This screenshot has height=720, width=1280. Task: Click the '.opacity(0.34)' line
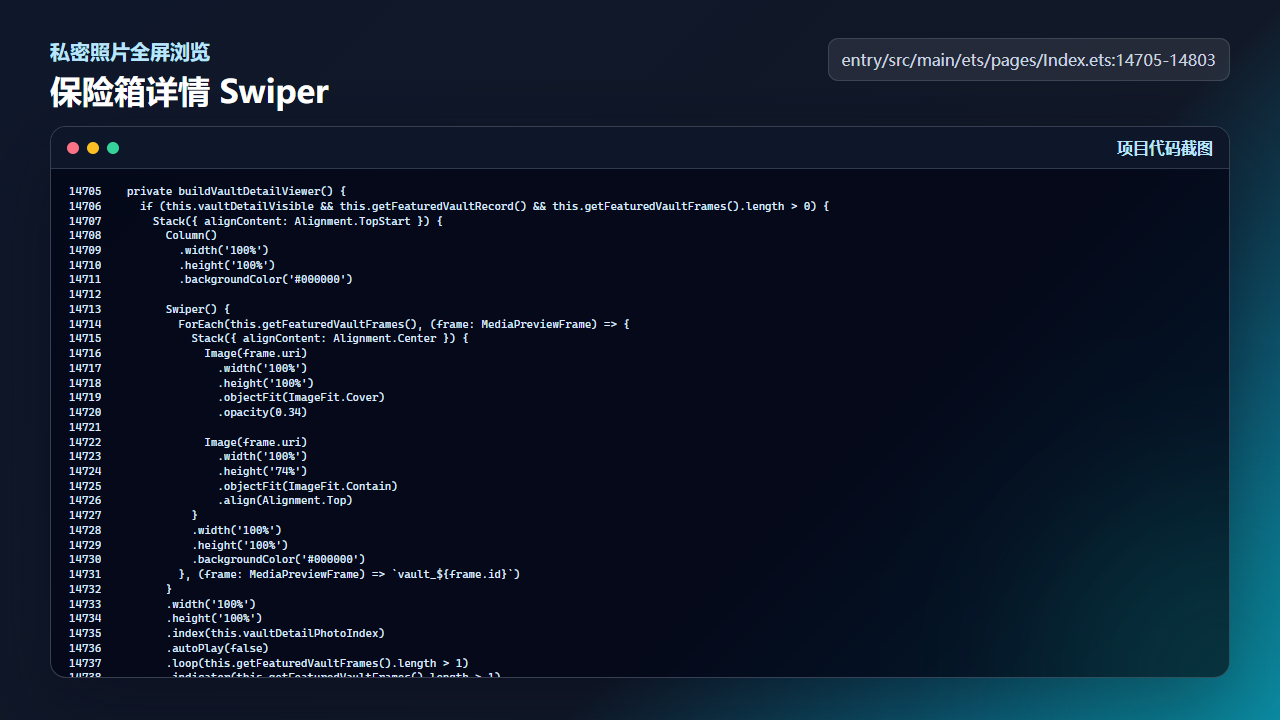(263, 412)
